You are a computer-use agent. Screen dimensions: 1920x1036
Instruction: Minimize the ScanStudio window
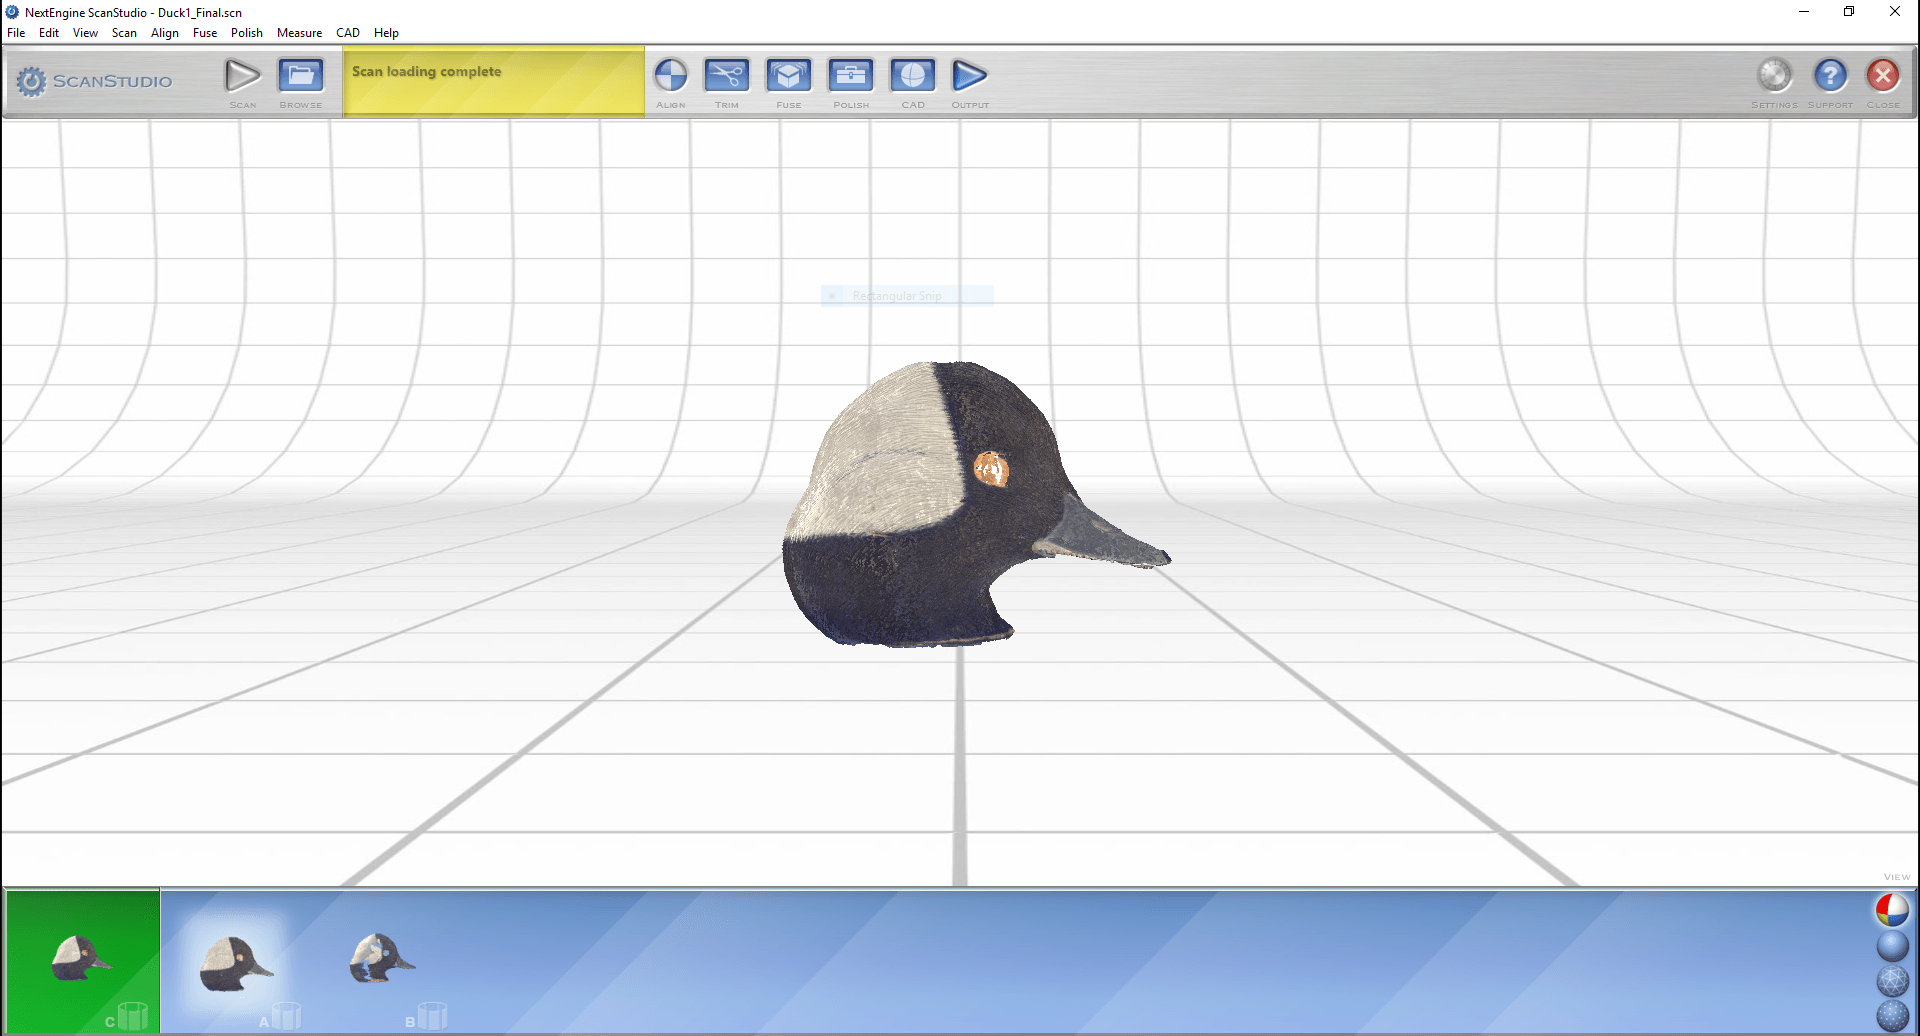1804,12
